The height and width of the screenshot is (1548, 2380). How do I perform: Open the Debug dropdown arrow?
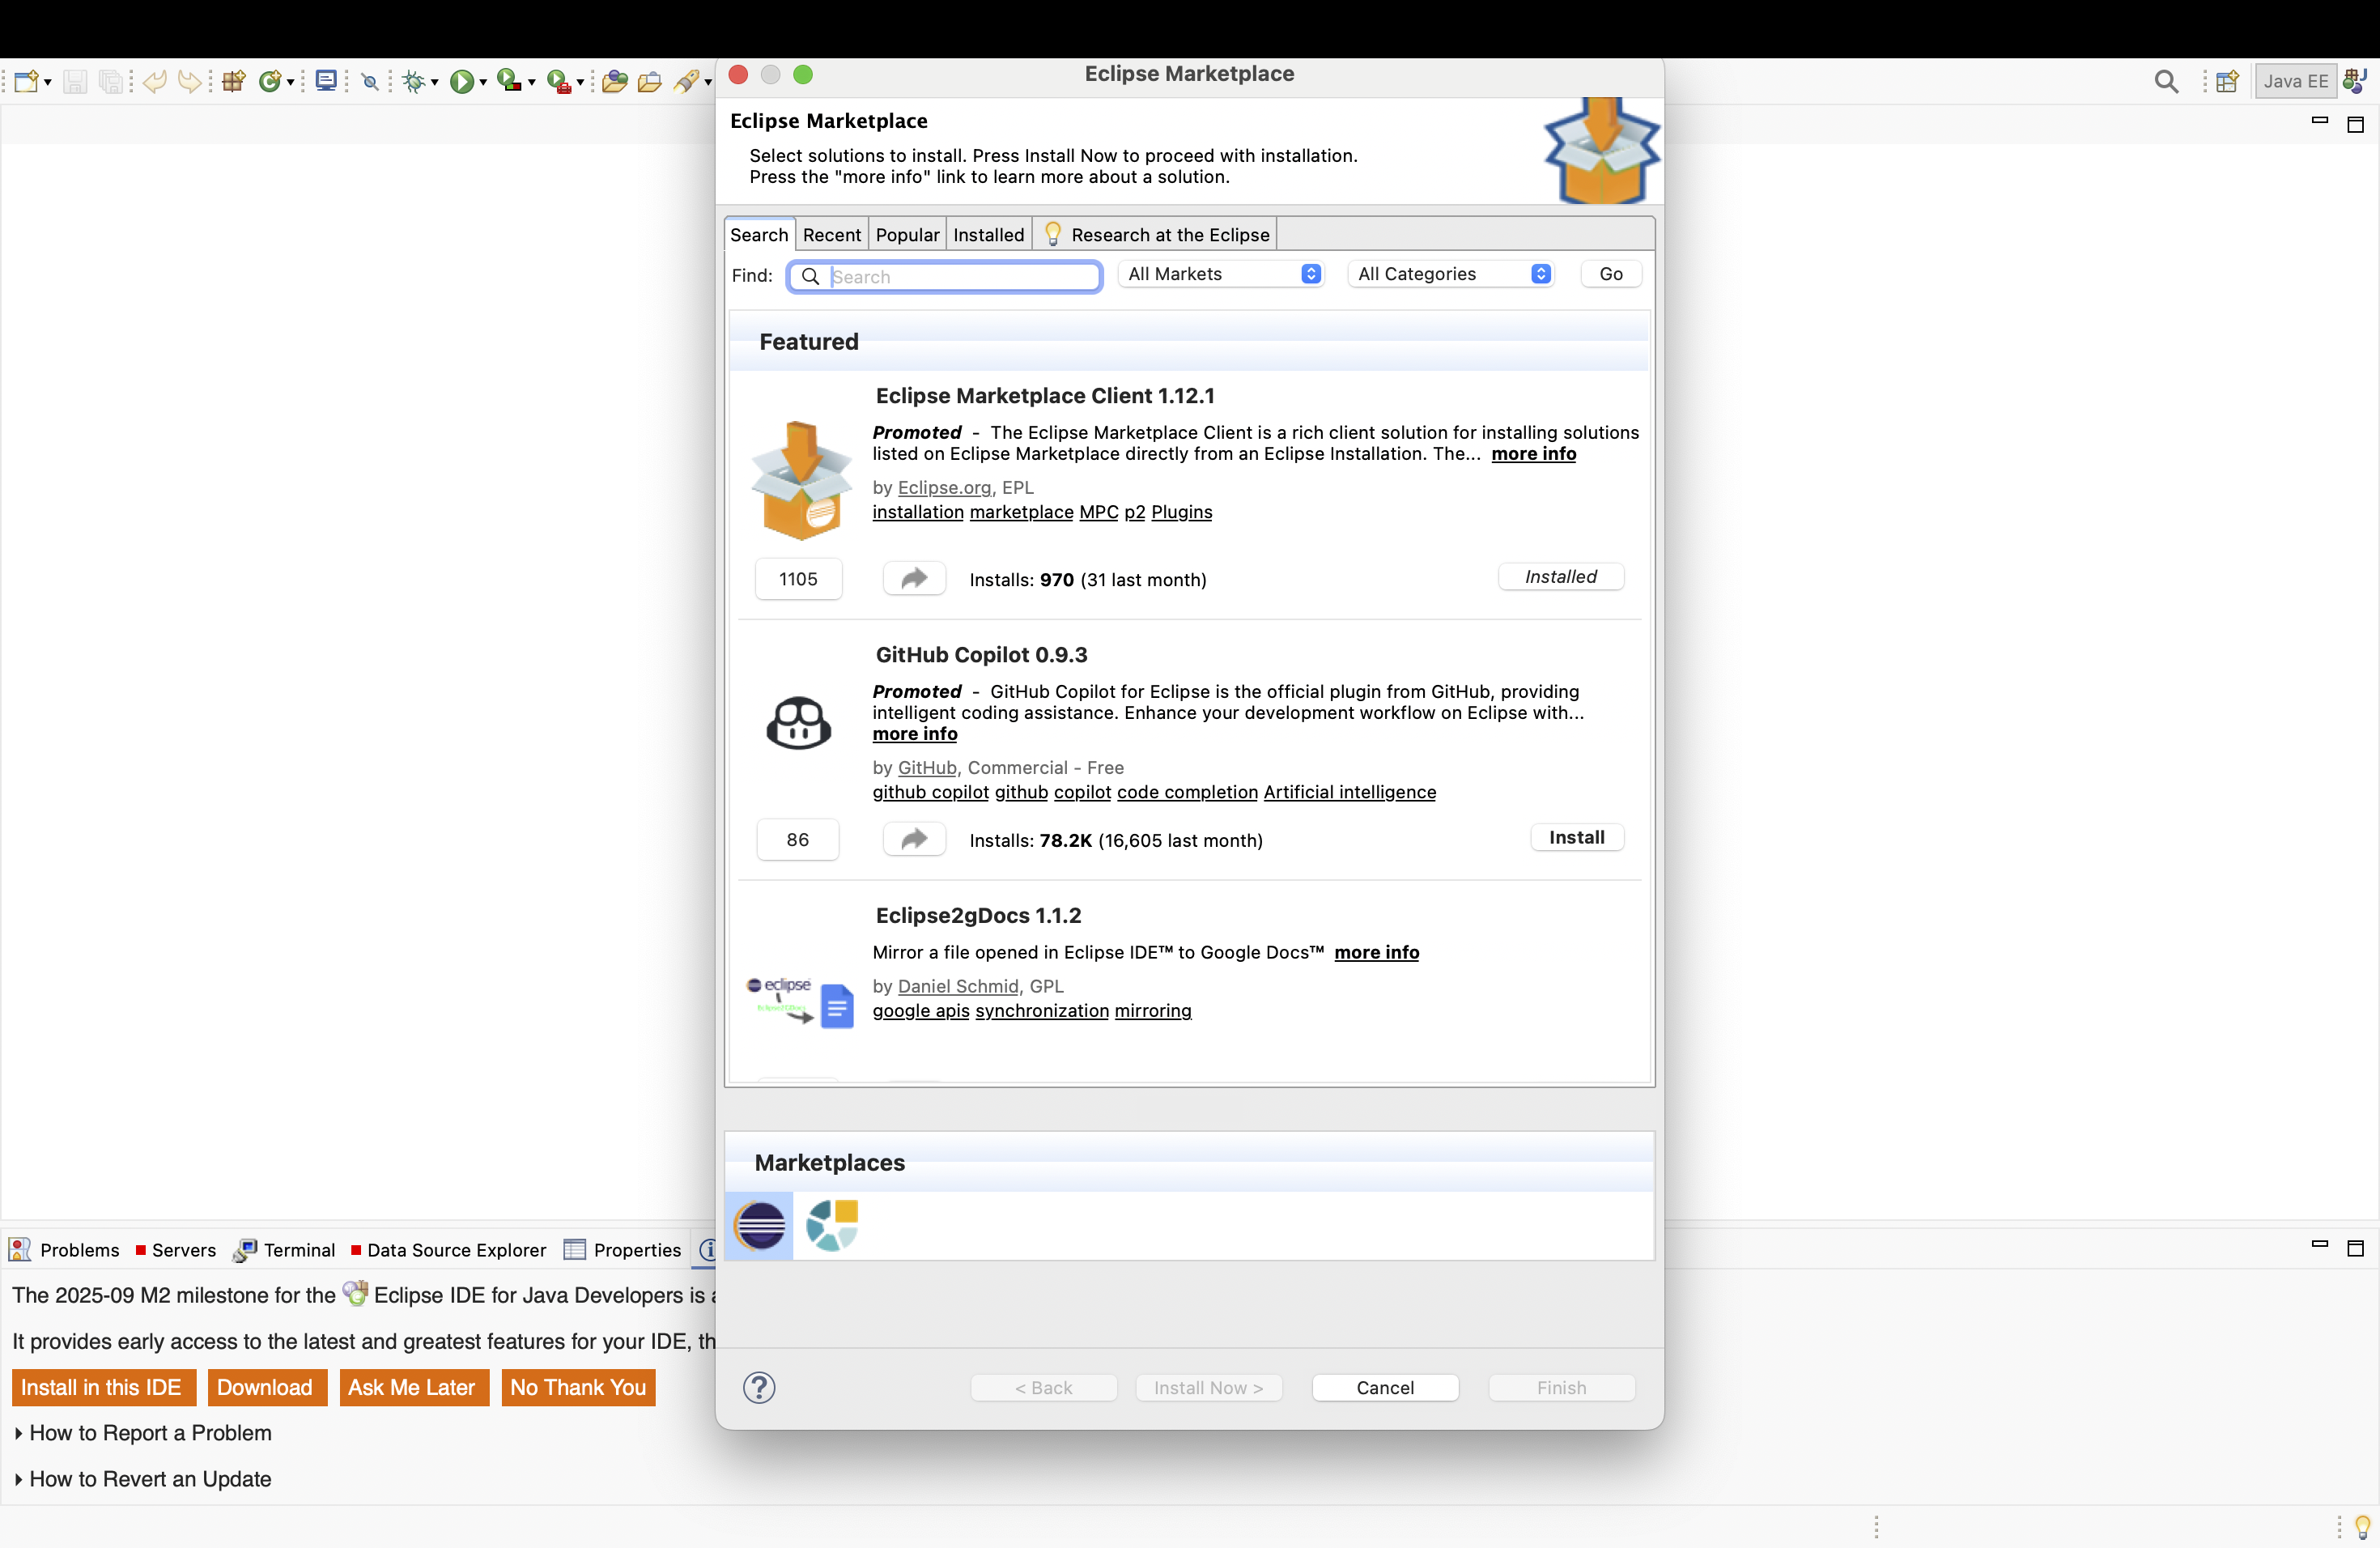(x=435, y=82)
